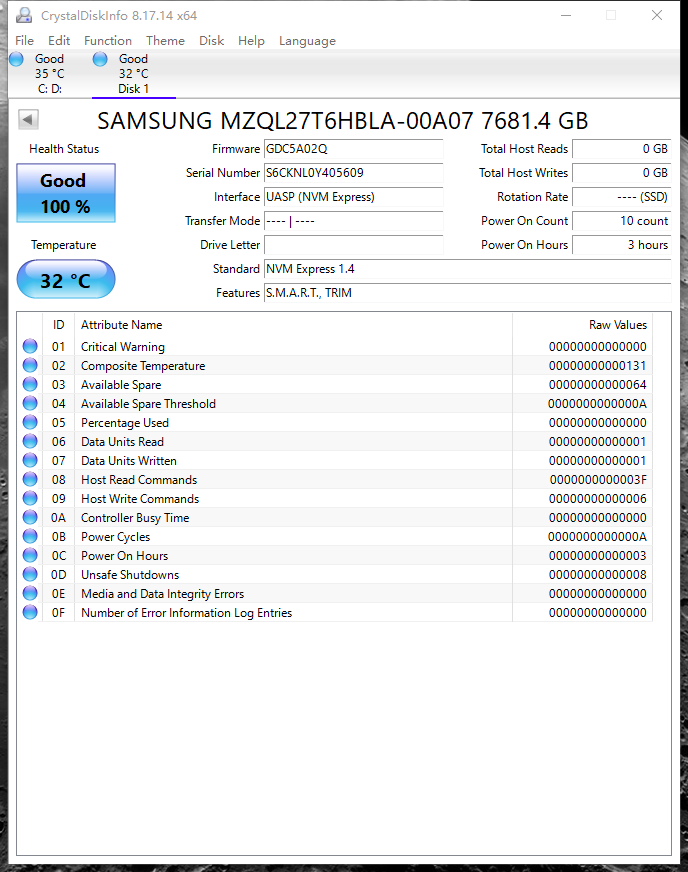
Task: Click status orb for Error Information Log Entries
Action: pyautogui.click(x=30, y=612)
